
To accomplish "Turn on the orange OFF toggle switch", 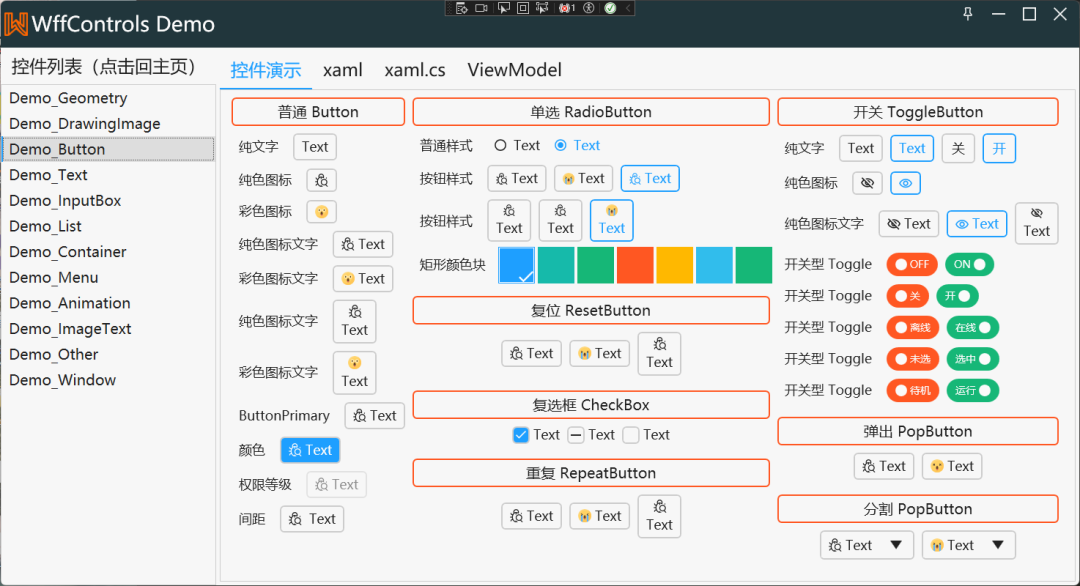I will [911, 265].
